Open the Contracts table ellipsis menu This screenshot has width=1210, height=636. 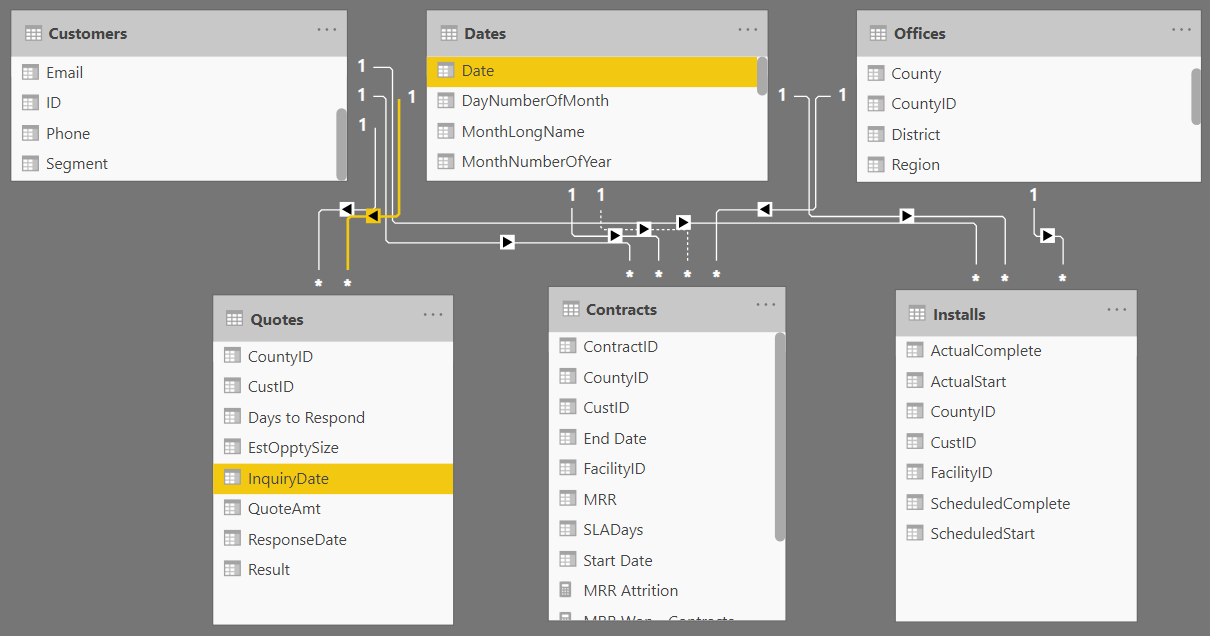tap(766, 305)
